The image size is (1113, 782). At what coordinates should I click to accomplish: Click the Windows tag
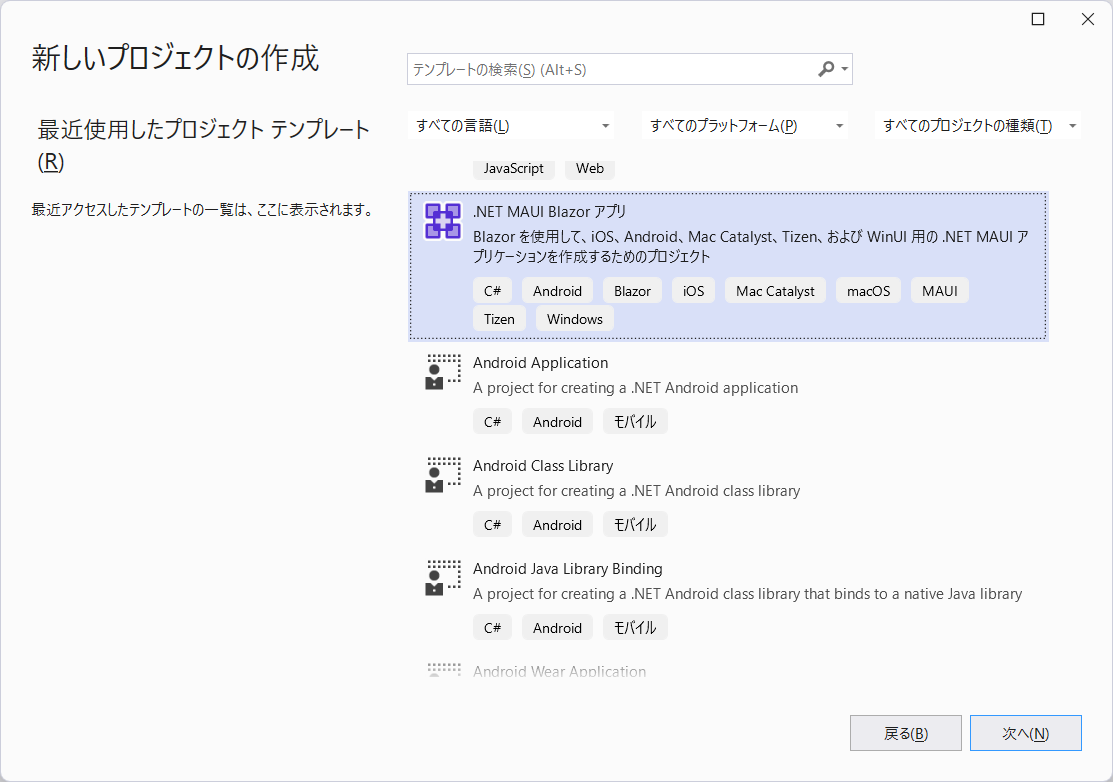click(x=575, y=319)
